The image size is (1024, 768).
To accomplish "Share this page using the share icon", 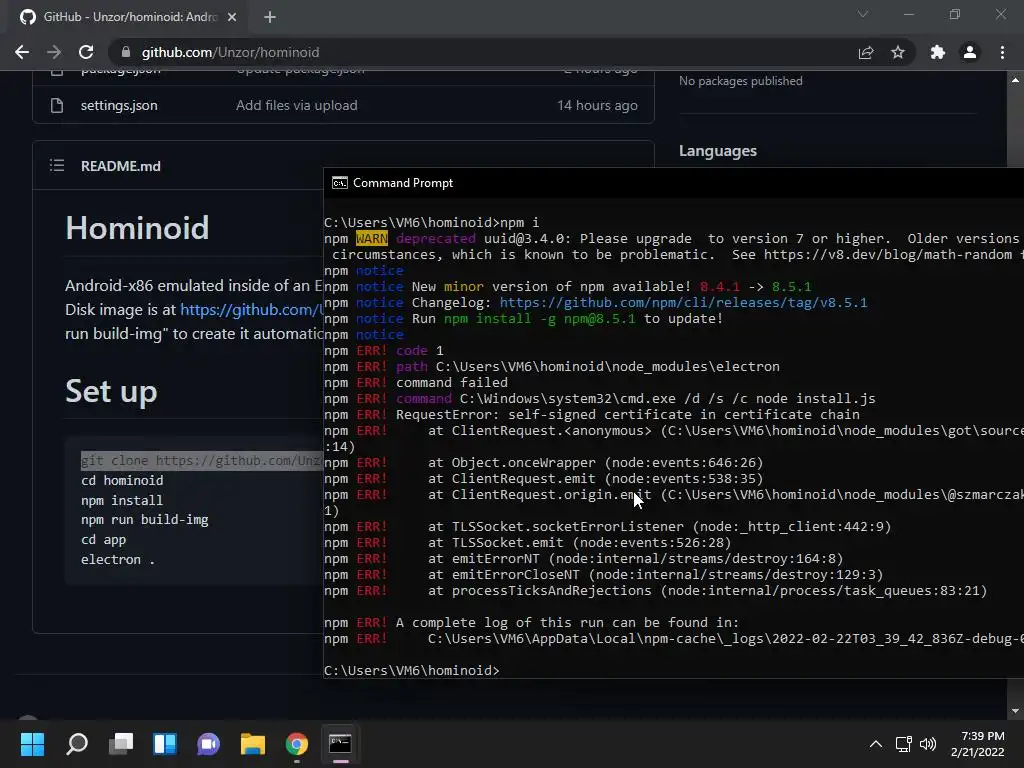I will [866, 52].
